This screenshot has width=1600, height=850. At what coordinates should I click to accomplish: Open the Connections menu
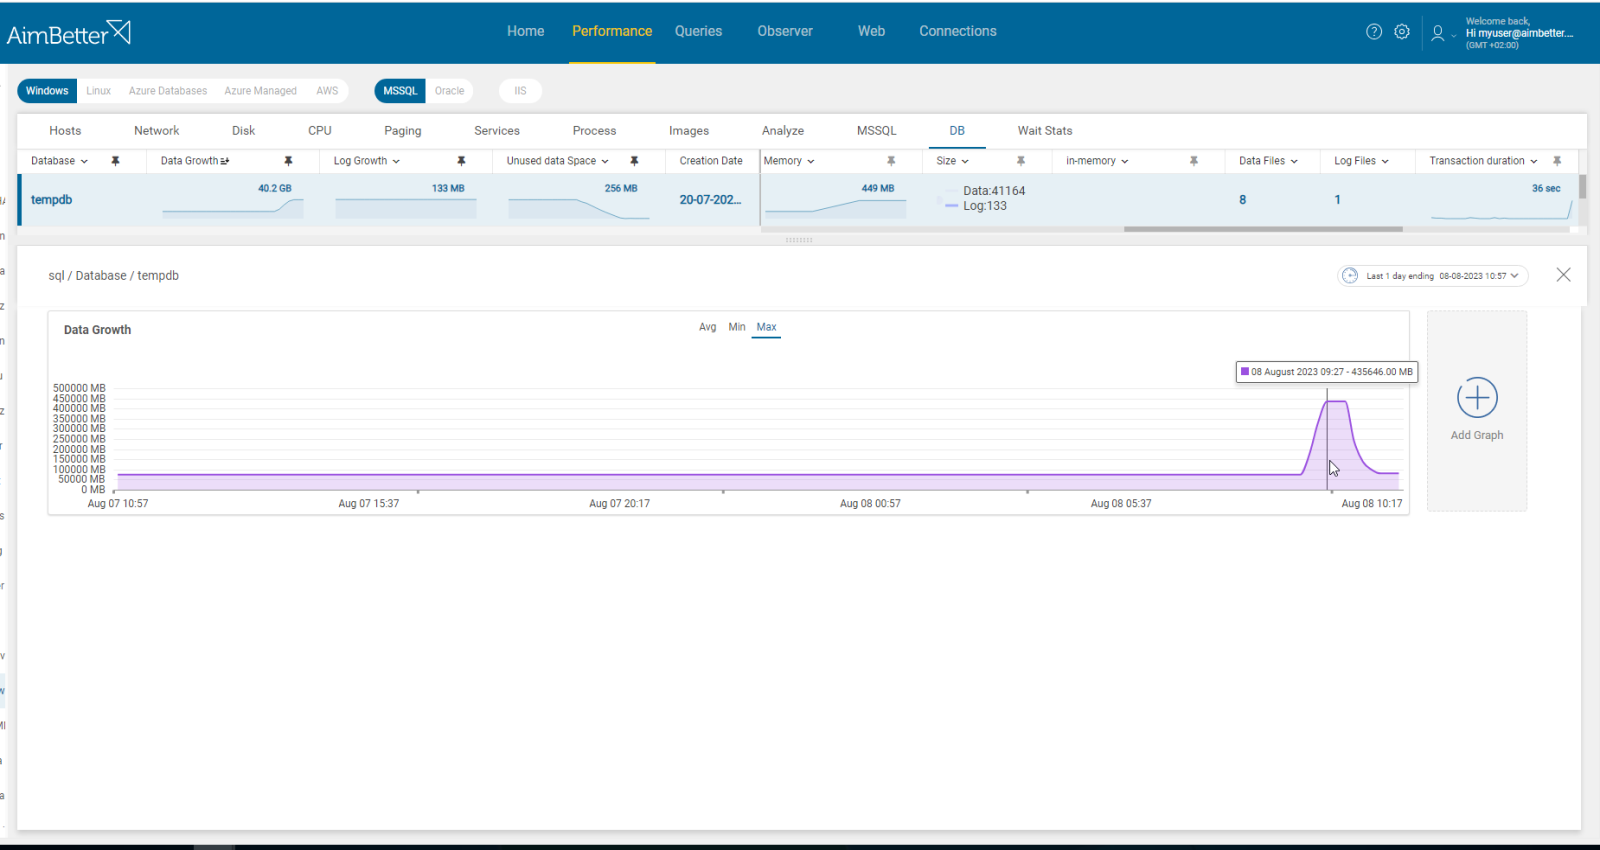point(958,31)
